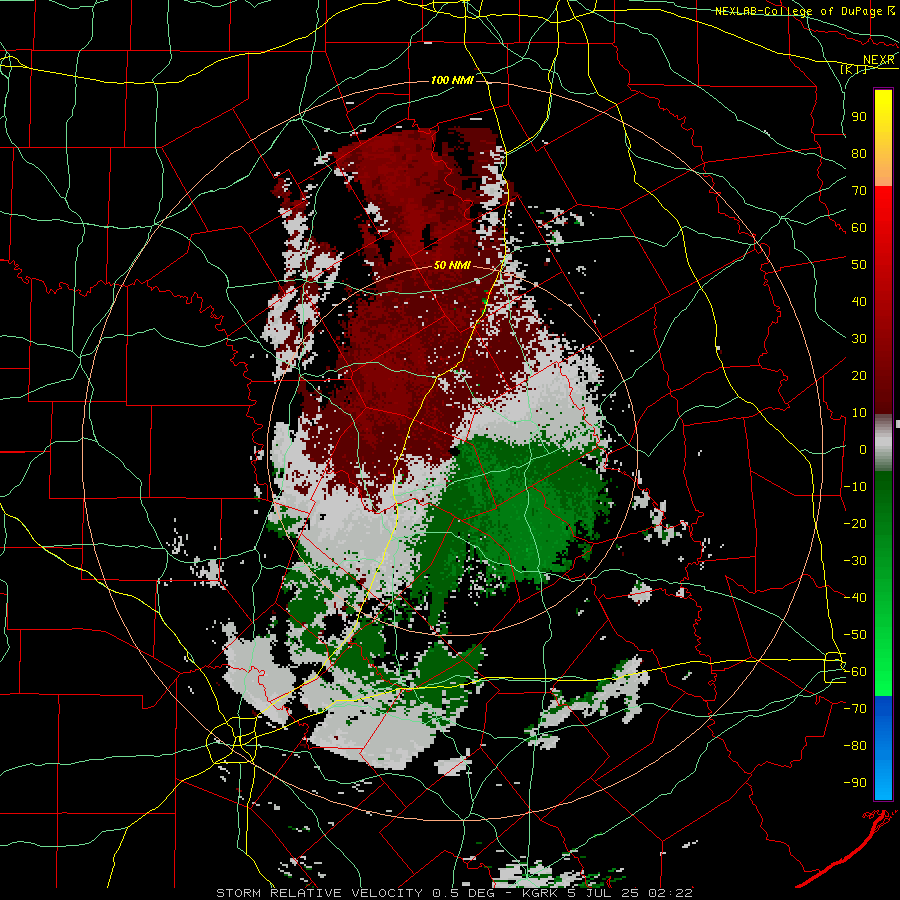Pick the blue segment of the color bar
900x900 pixels.
pyautogui.click(x=883, y=747)
